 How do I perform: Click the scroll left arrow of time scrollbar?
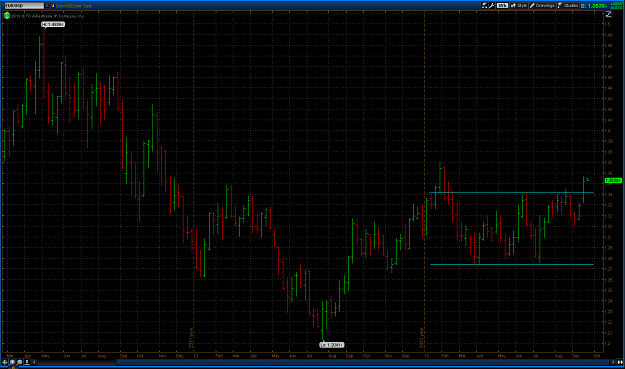(34, 362)
